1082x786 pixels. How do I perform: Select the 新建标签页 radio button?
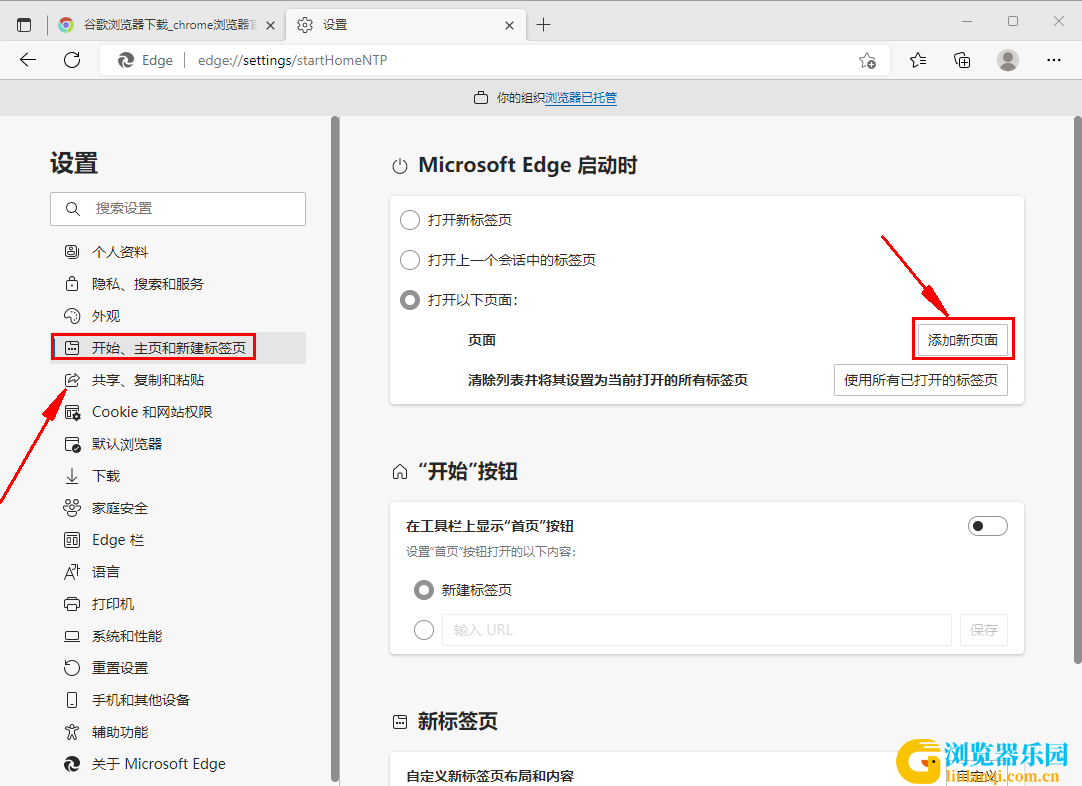point(424,590)
